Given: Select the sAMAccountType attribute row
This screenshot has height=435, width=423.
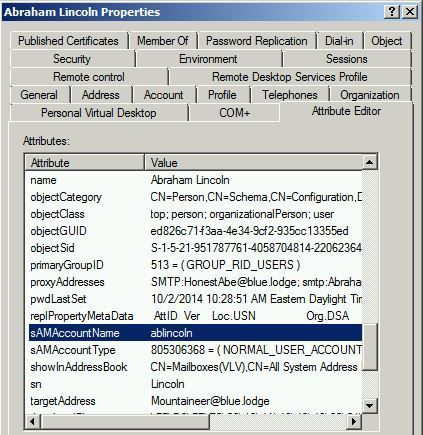Looking at the screenshot, I should pyautogui.click(x=195, y=350).
